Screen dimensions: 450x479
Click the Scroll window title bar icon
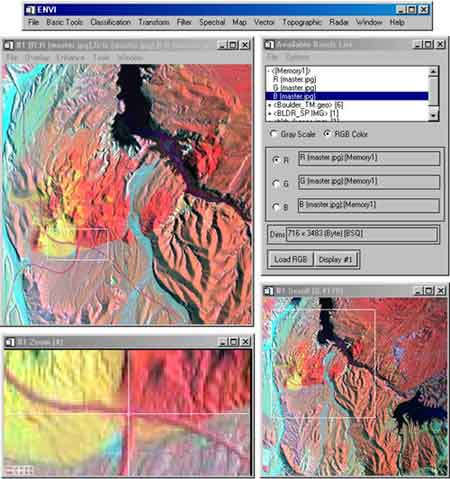click(268, 291)
